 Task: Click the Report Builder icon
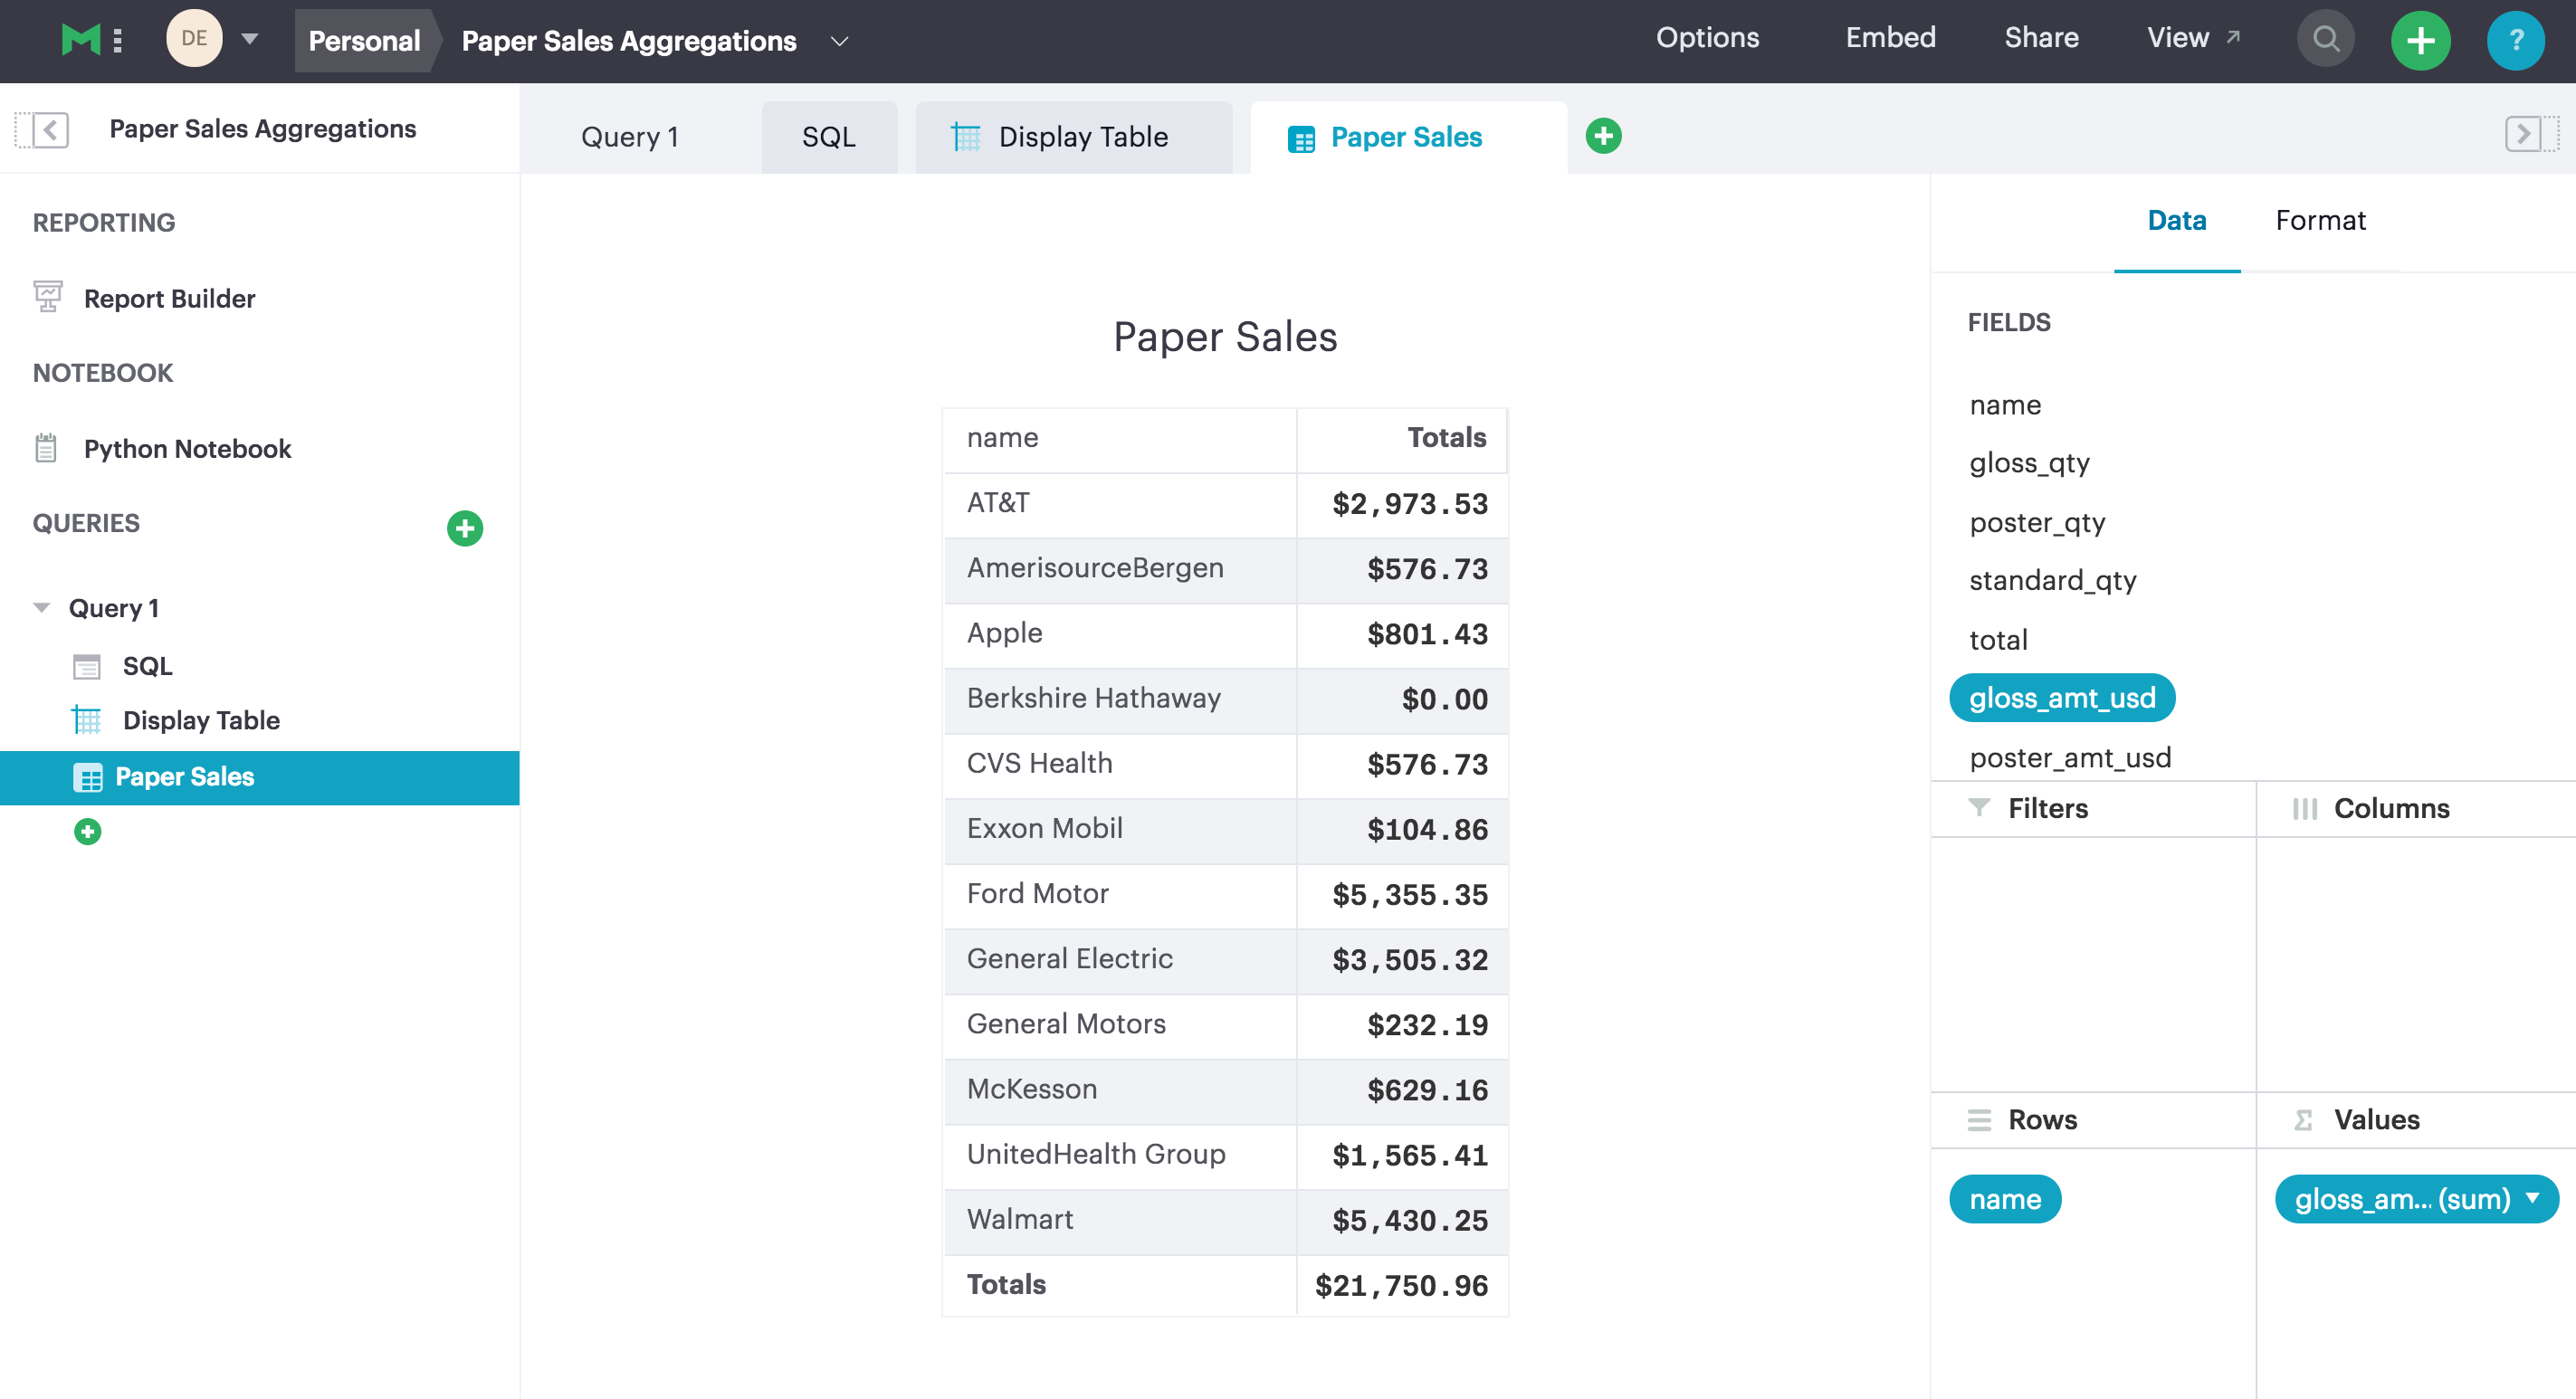coord(48,298)
